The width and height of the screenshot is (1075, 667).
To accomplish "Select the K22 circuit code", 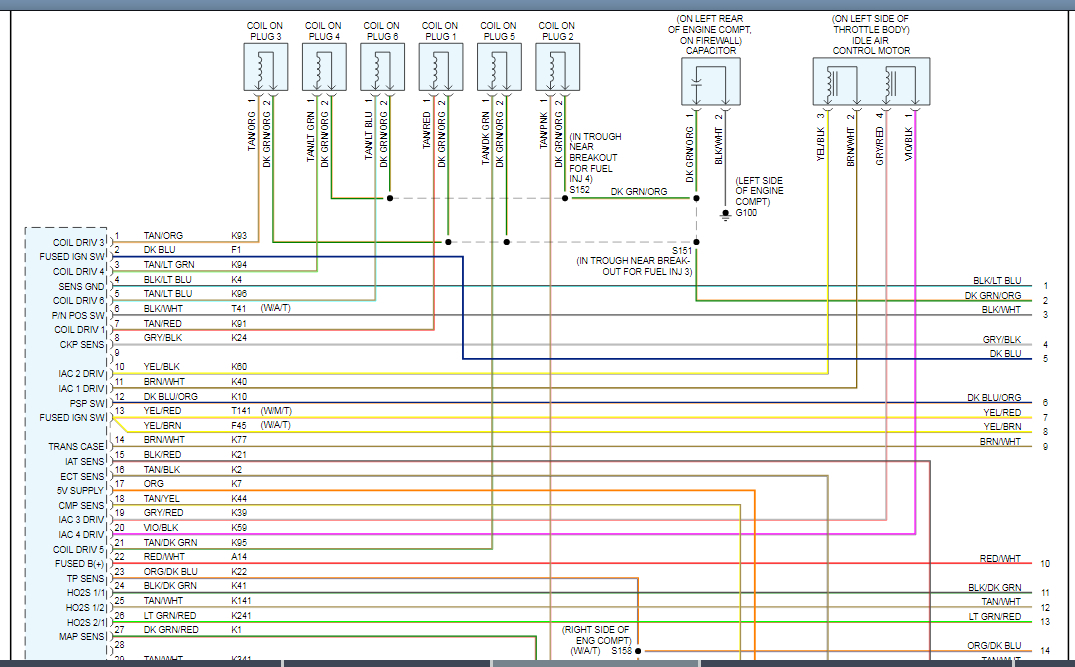I will click(x=239, y=571).
